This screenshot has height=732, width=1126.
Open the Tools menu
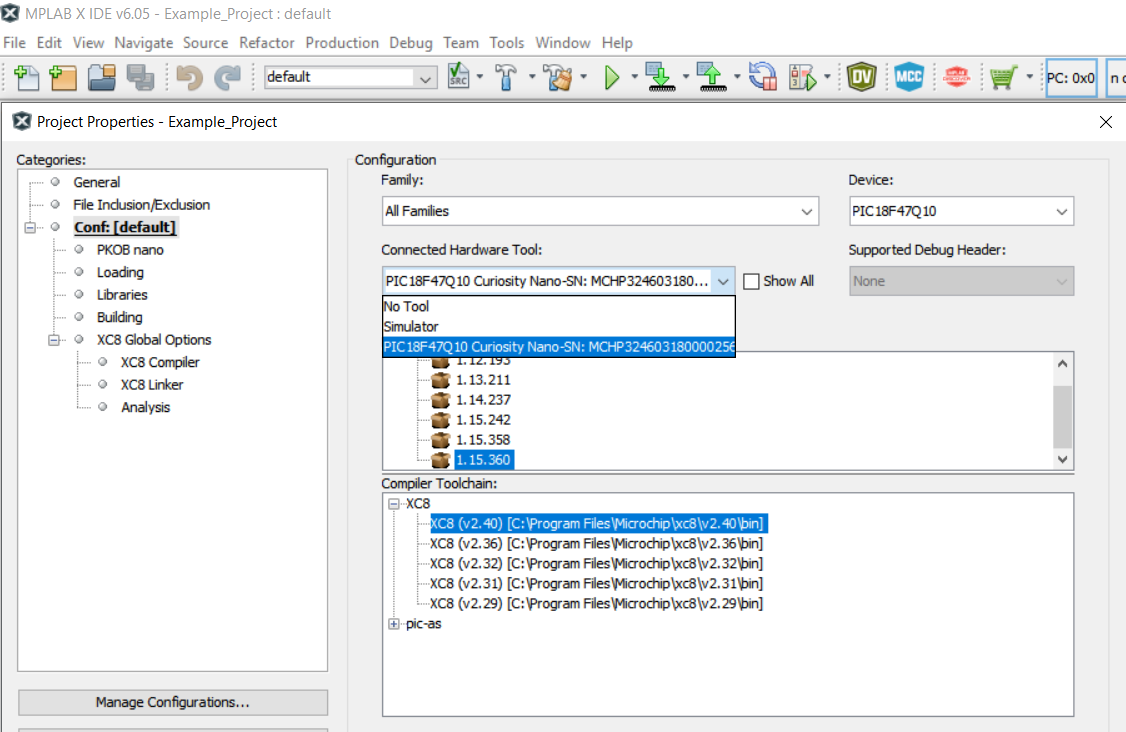coord(507,43)
